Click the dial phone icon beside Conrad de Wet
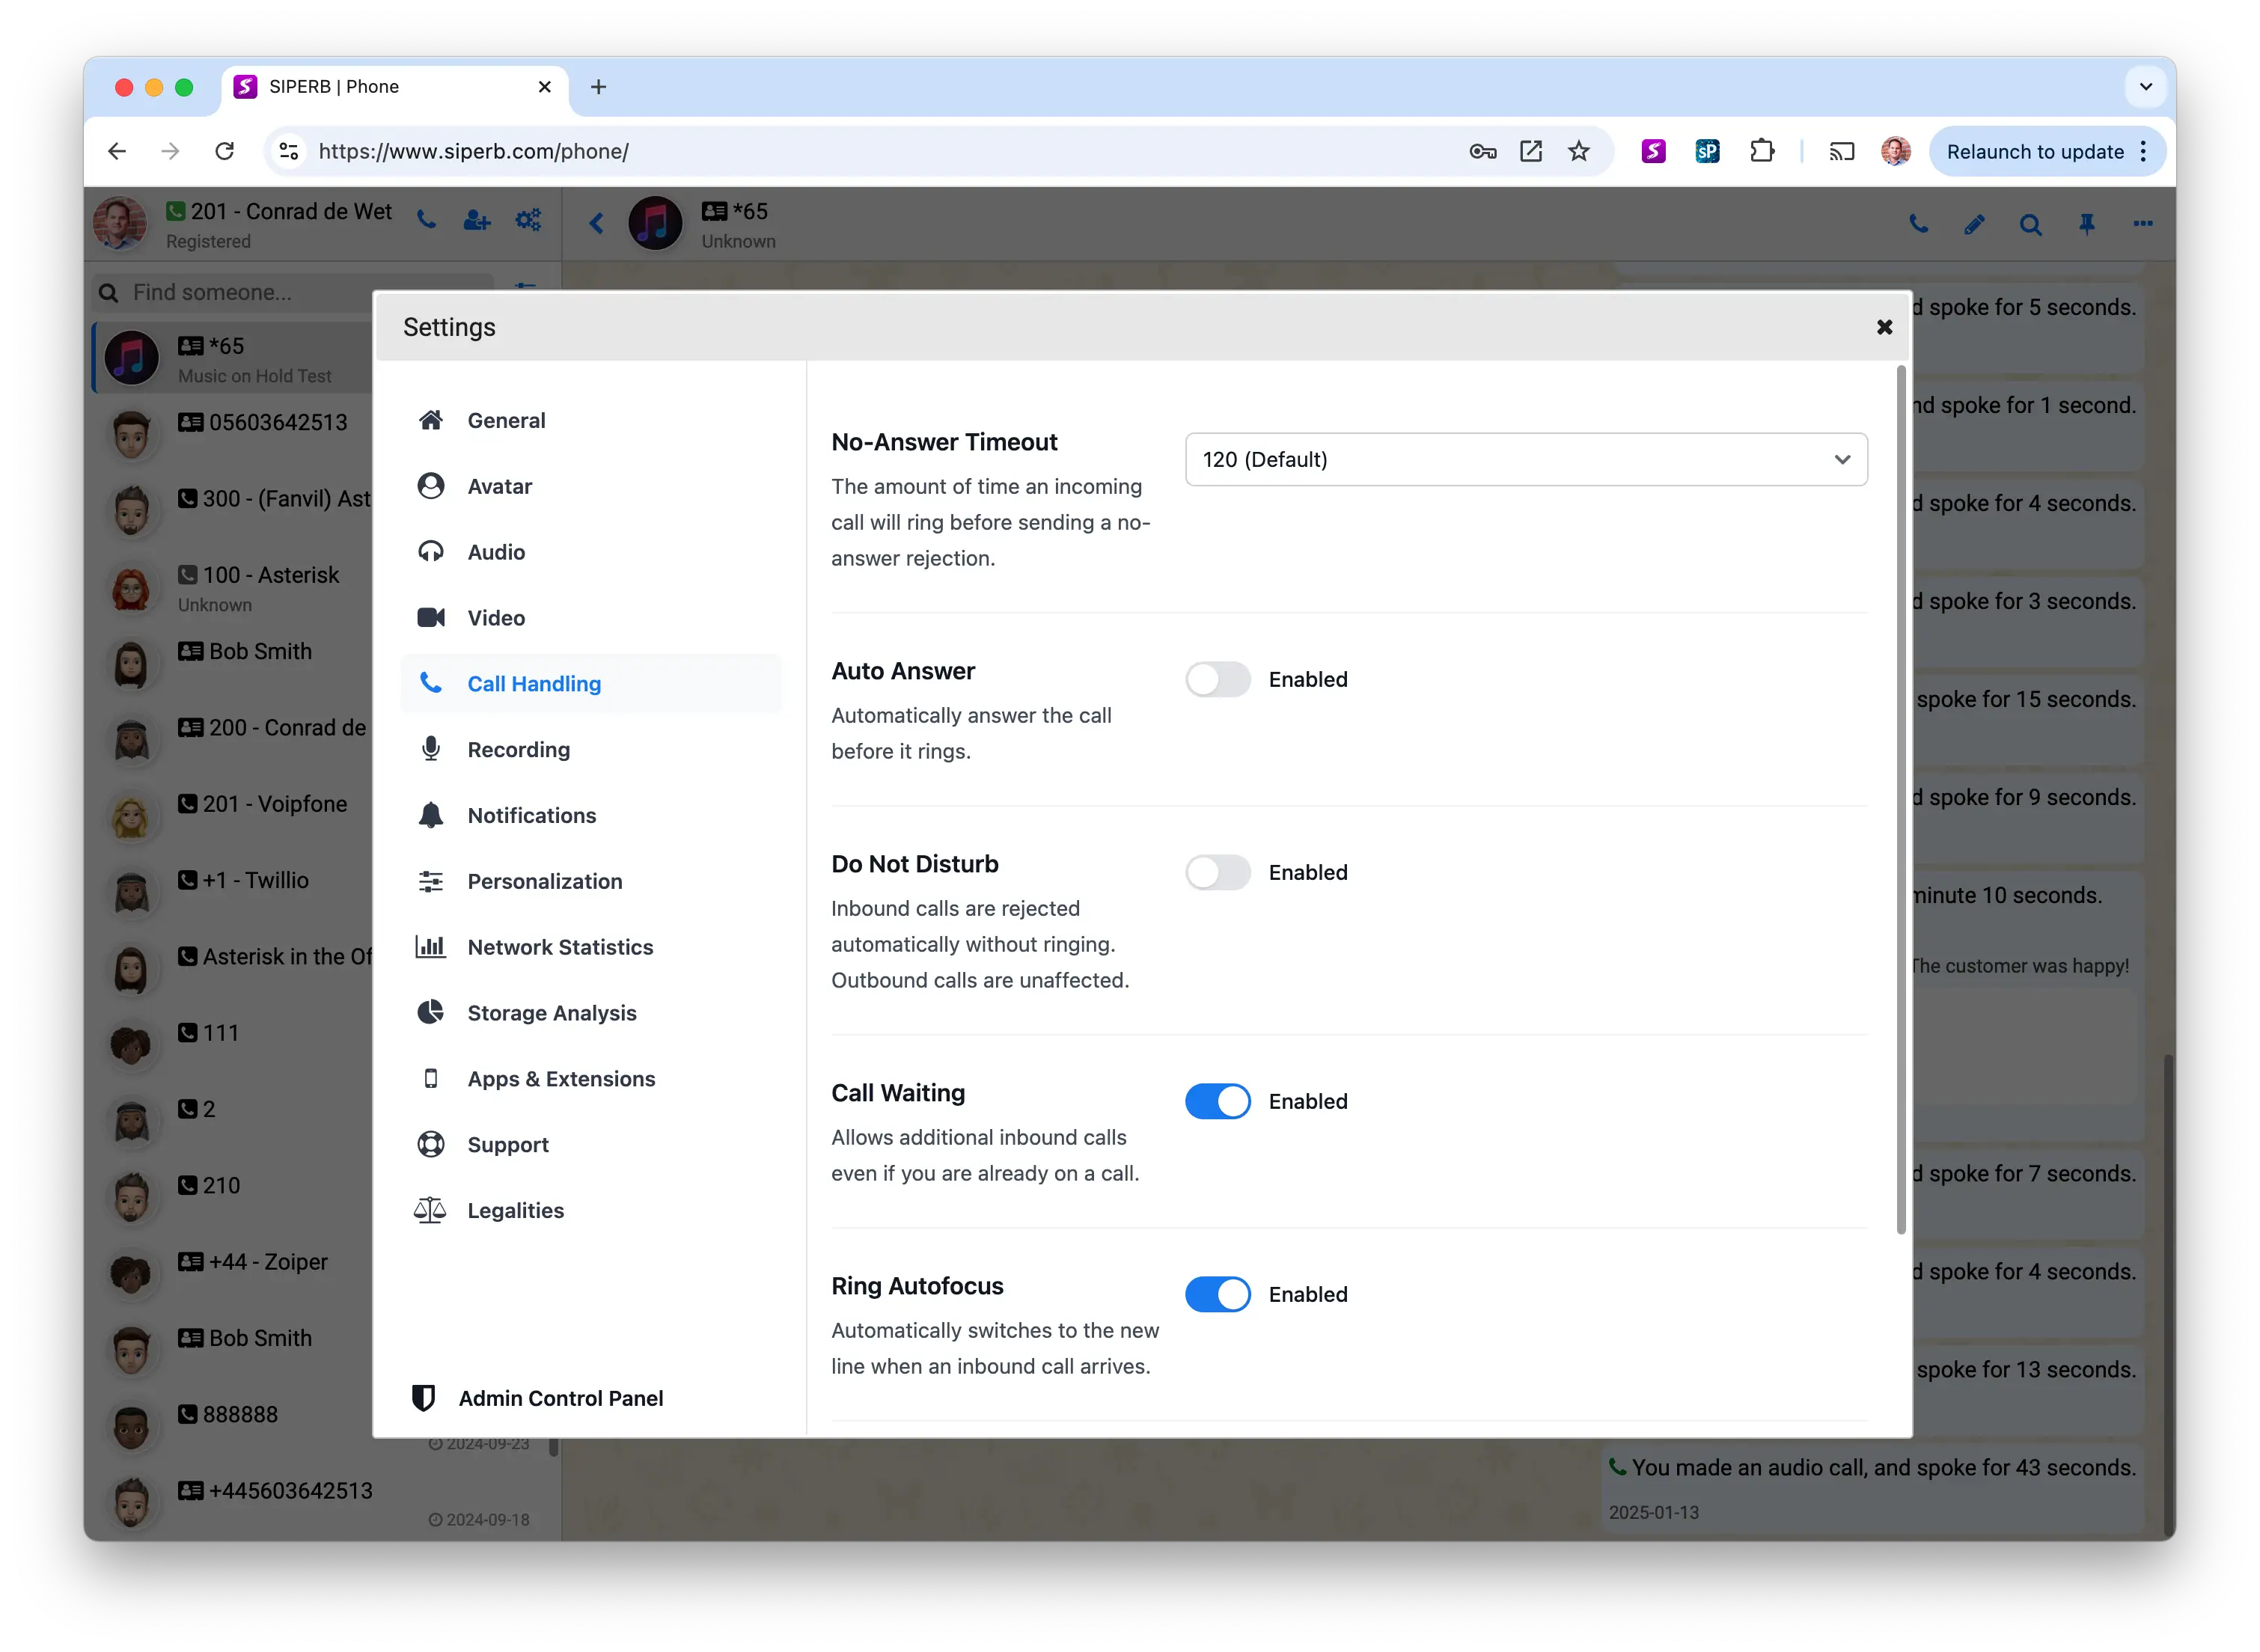The image size is (2260, 1652). coord(427,220)
